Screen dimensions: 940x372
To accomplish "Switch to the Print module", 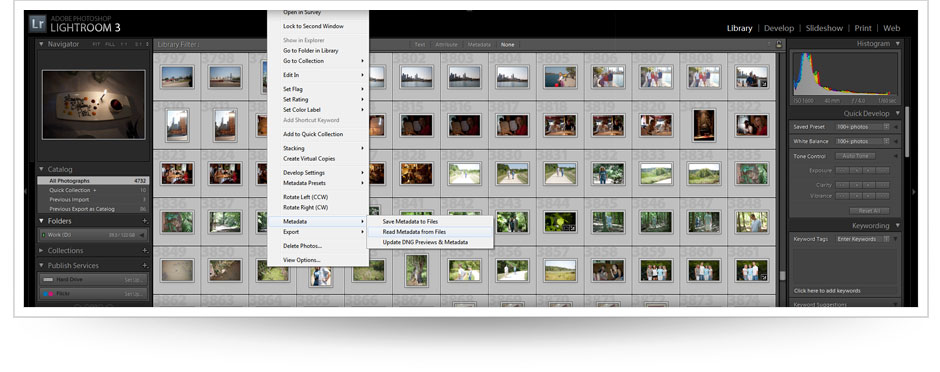I will [x=863, y=28].
